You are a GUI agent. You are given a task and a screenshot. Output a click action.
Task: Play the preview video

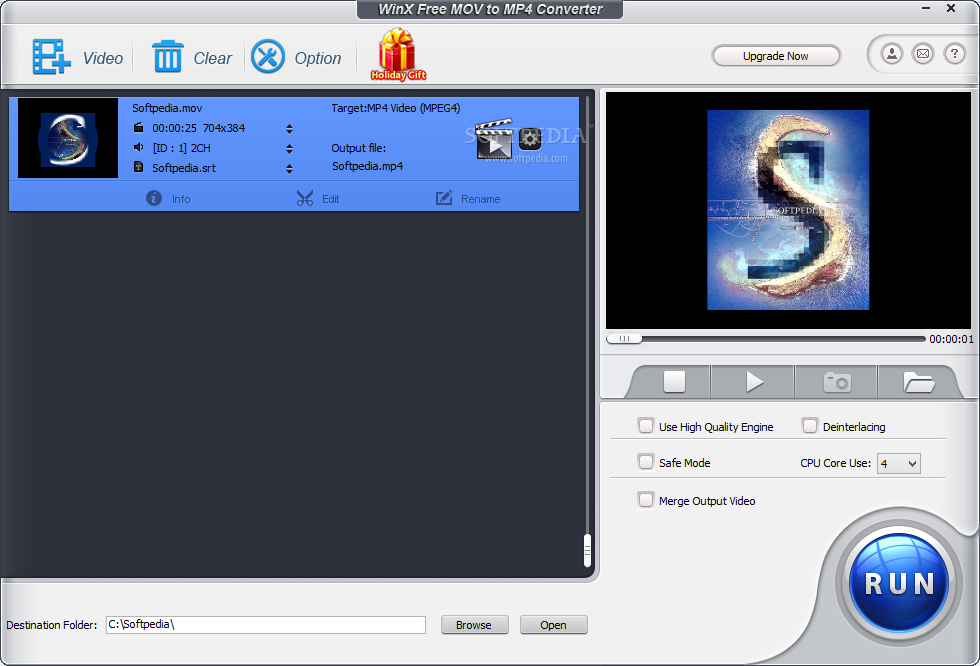click(x=754, y=381)
